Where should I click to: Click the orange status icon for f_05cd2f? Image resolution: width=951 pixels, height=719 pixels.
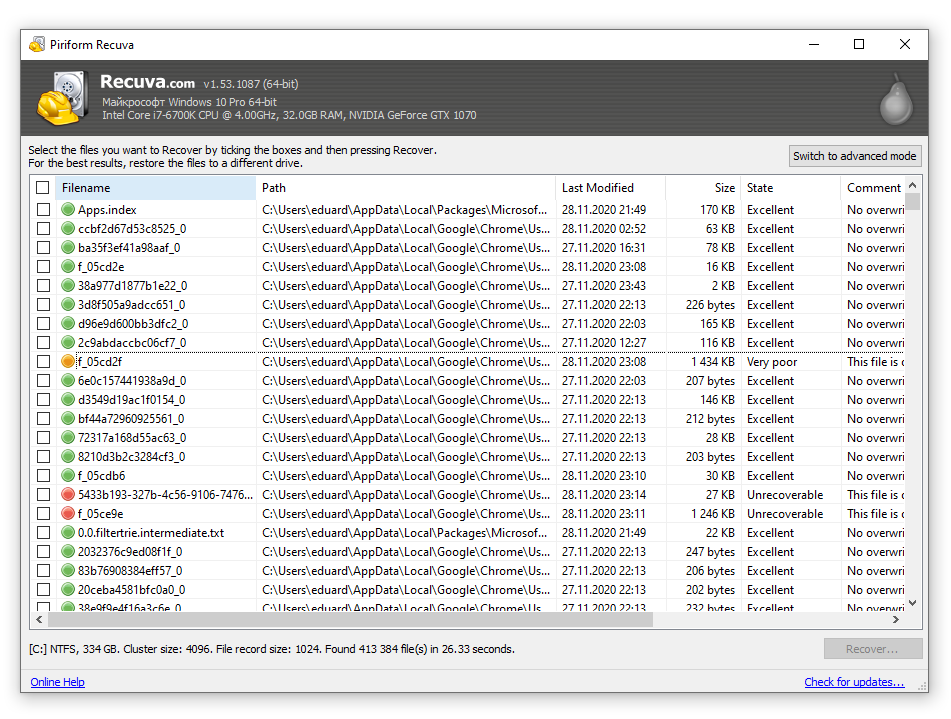68,362
